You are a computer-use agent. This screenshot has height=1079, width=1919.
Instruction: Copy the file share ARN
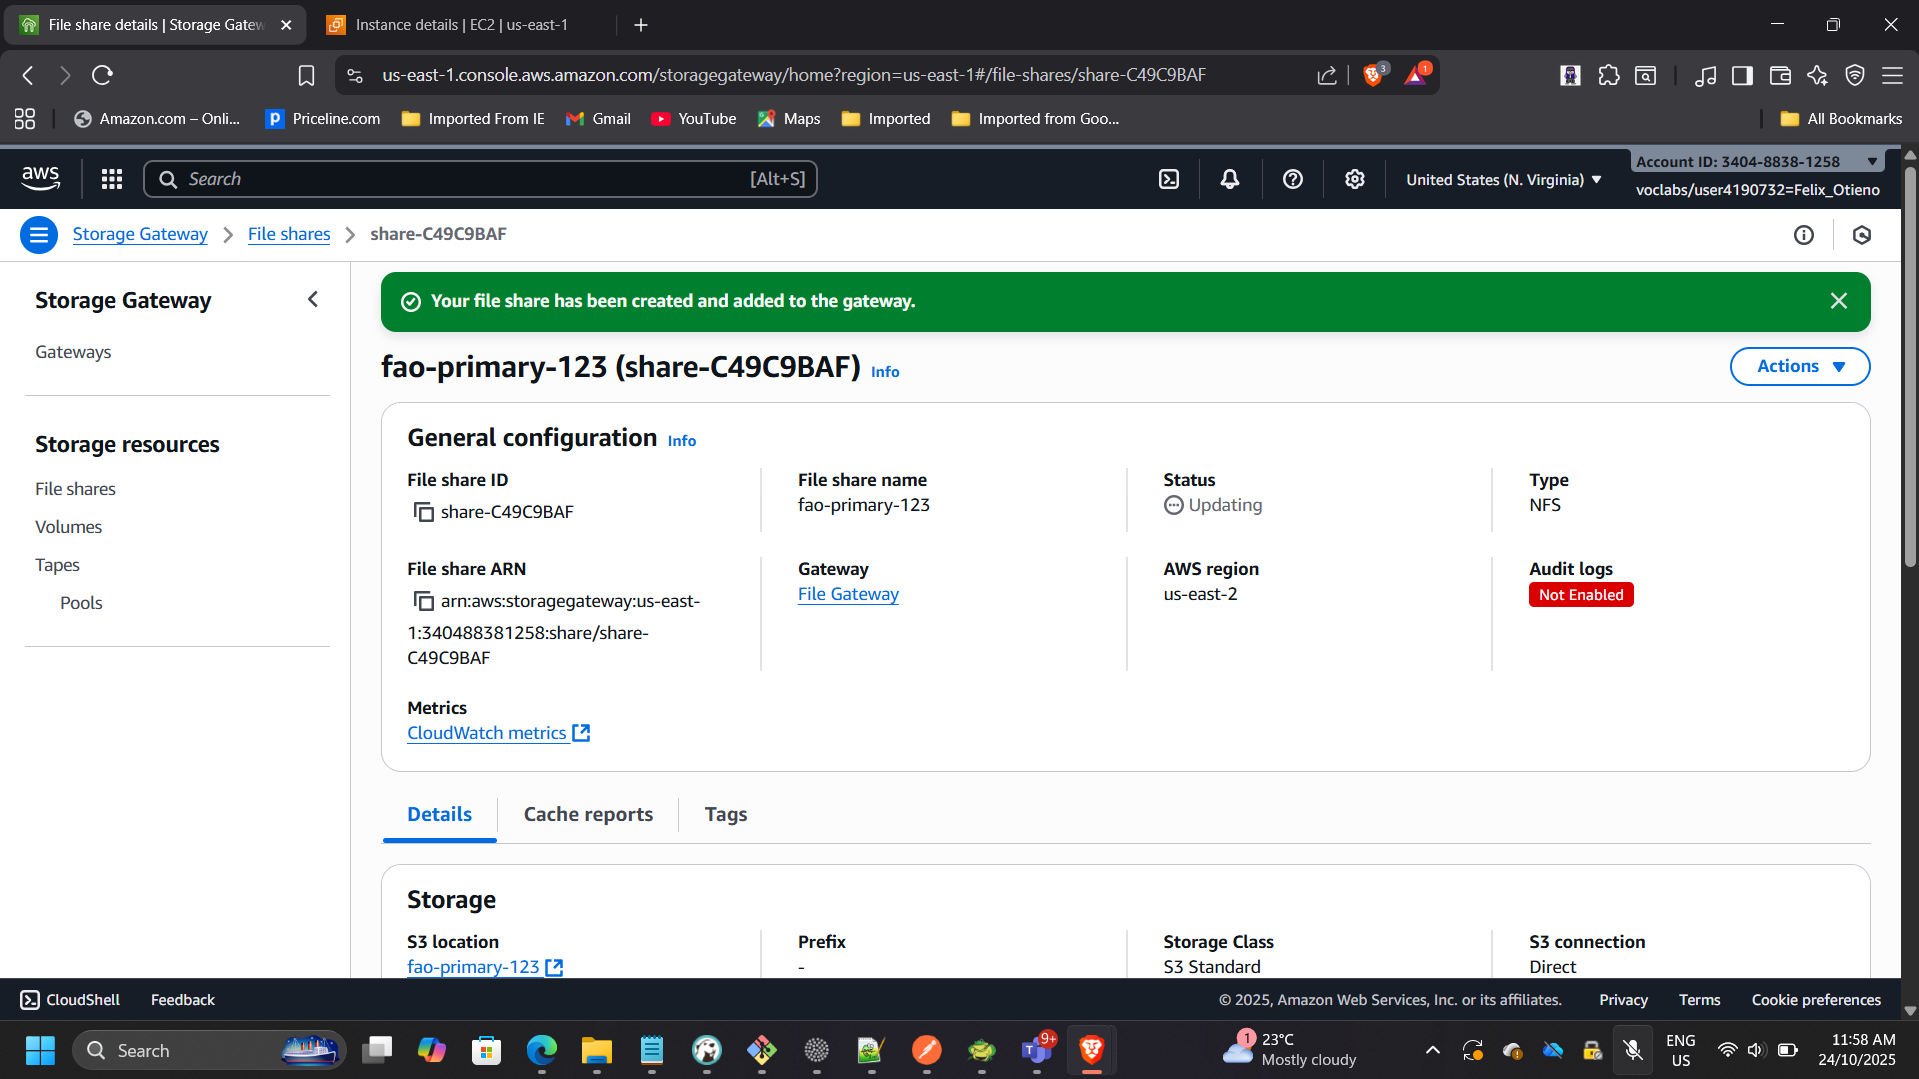pyautogui.click(x=422, y=600)
